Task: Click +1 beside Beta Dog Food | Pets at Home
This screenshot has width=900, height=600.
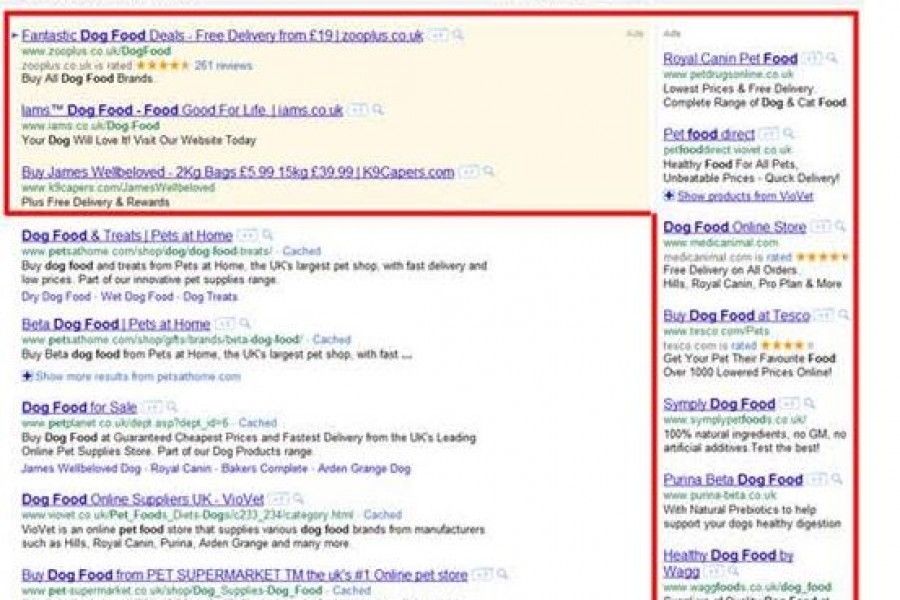Action: tap(225, 324)
